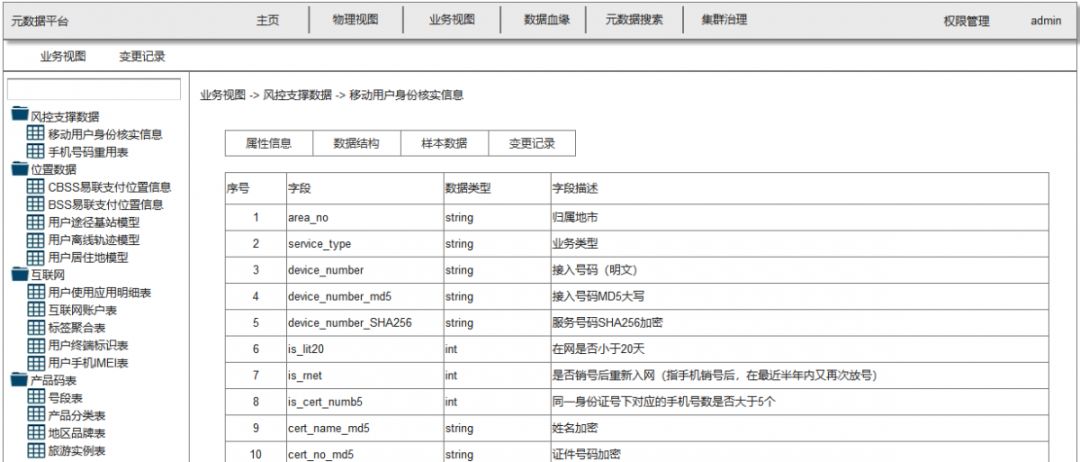Screen dimensions: 1080x462
Task: Click the device_number_SHA256 field cell
Action: tap(364, 323)
